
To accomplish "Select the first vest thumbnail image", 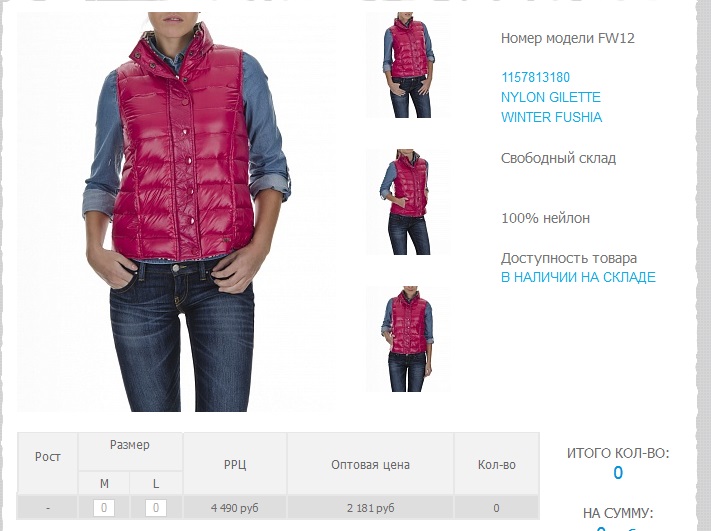I will [408, 65].
